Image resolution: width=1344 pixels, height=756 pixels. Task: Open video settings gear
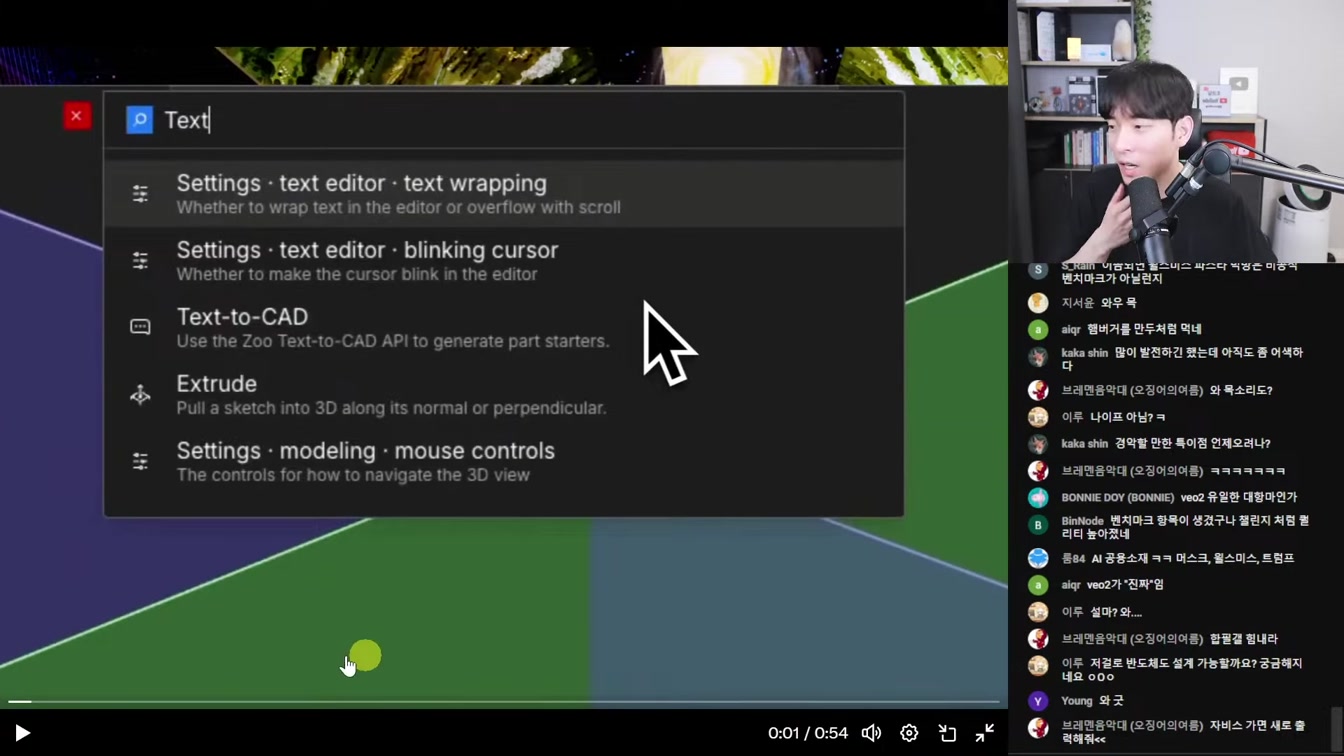point(909,733)
